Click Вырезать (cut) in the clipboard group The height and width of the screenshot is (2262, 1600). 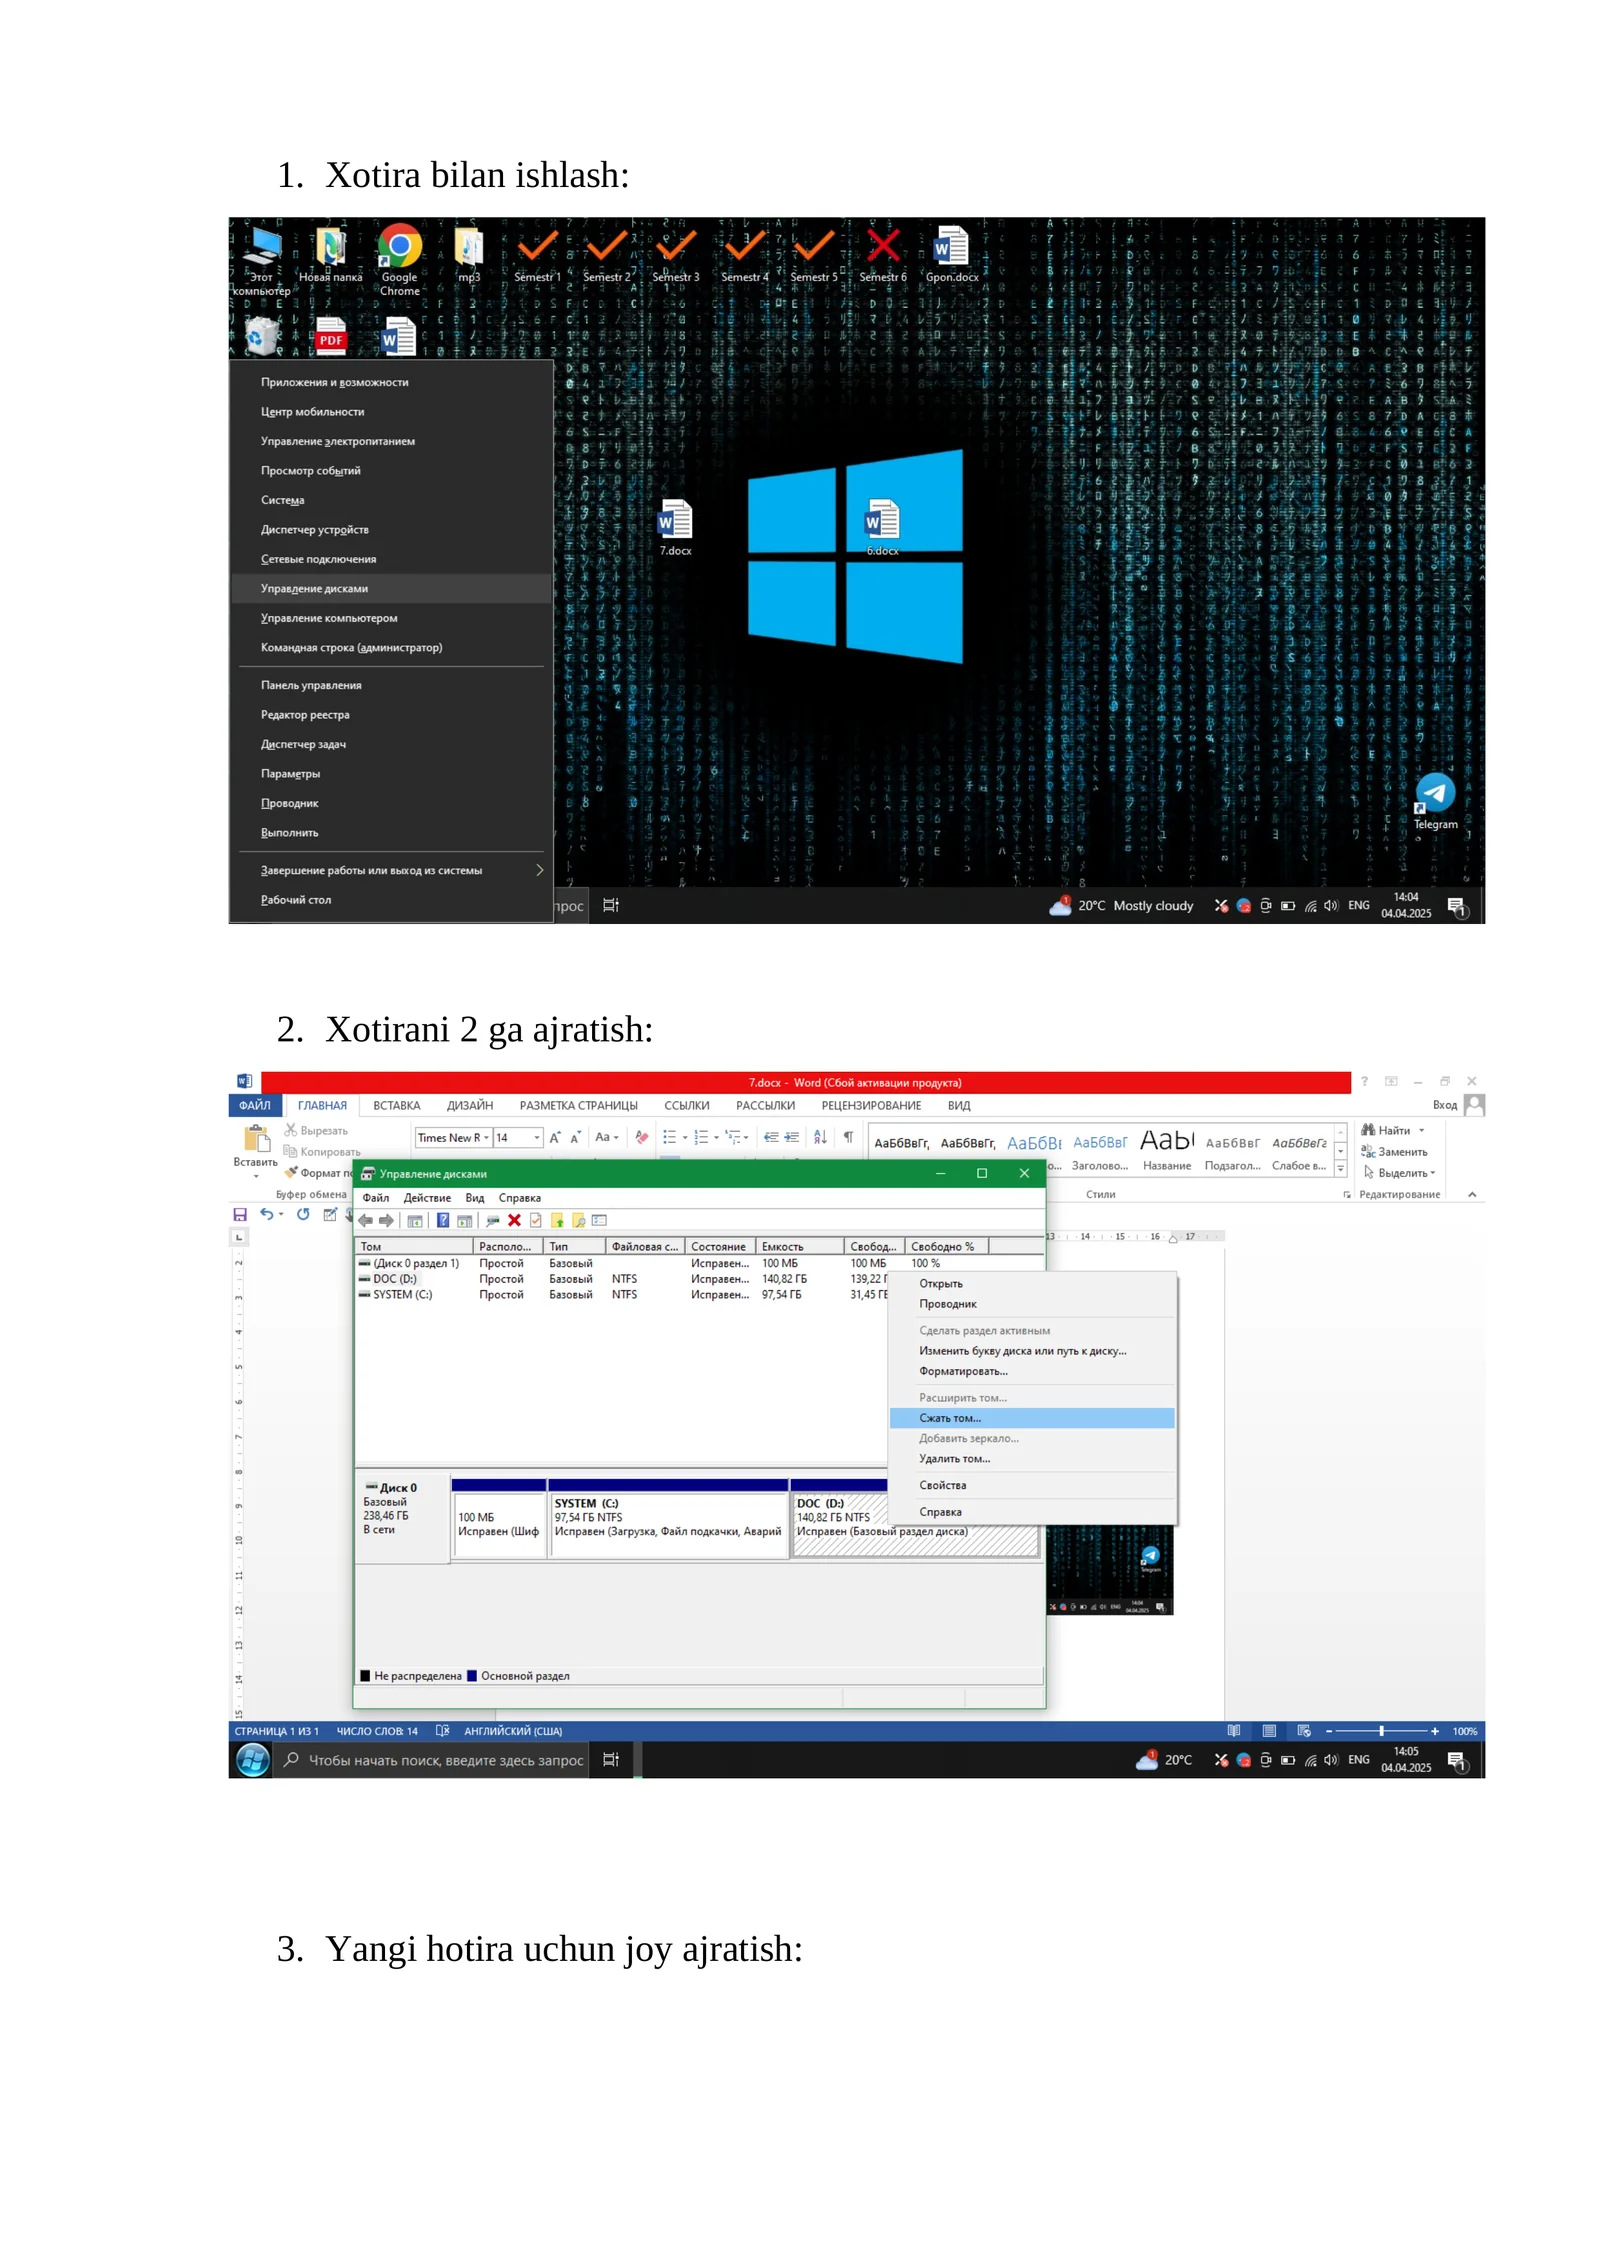pos(317,1130)
